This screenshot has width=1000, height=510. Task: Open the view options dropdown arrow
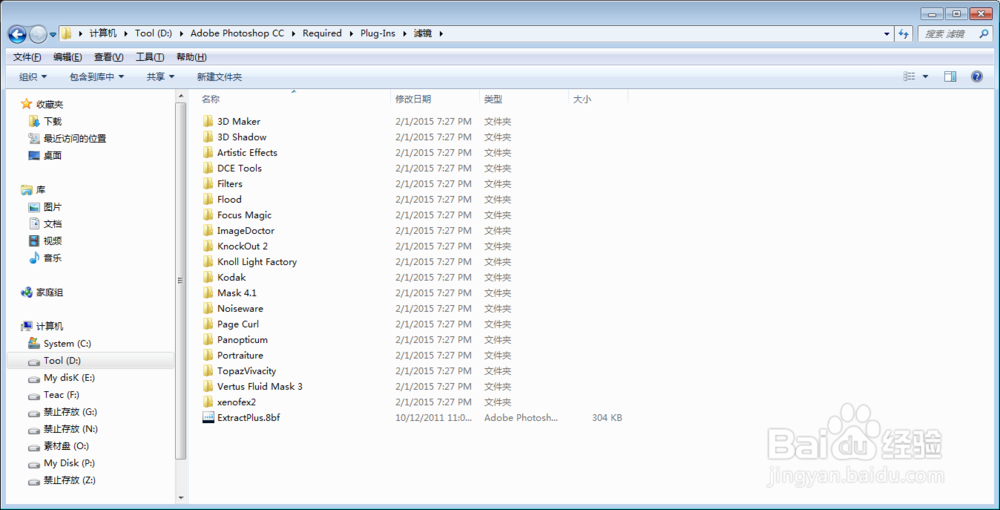(x=925, y=76)
